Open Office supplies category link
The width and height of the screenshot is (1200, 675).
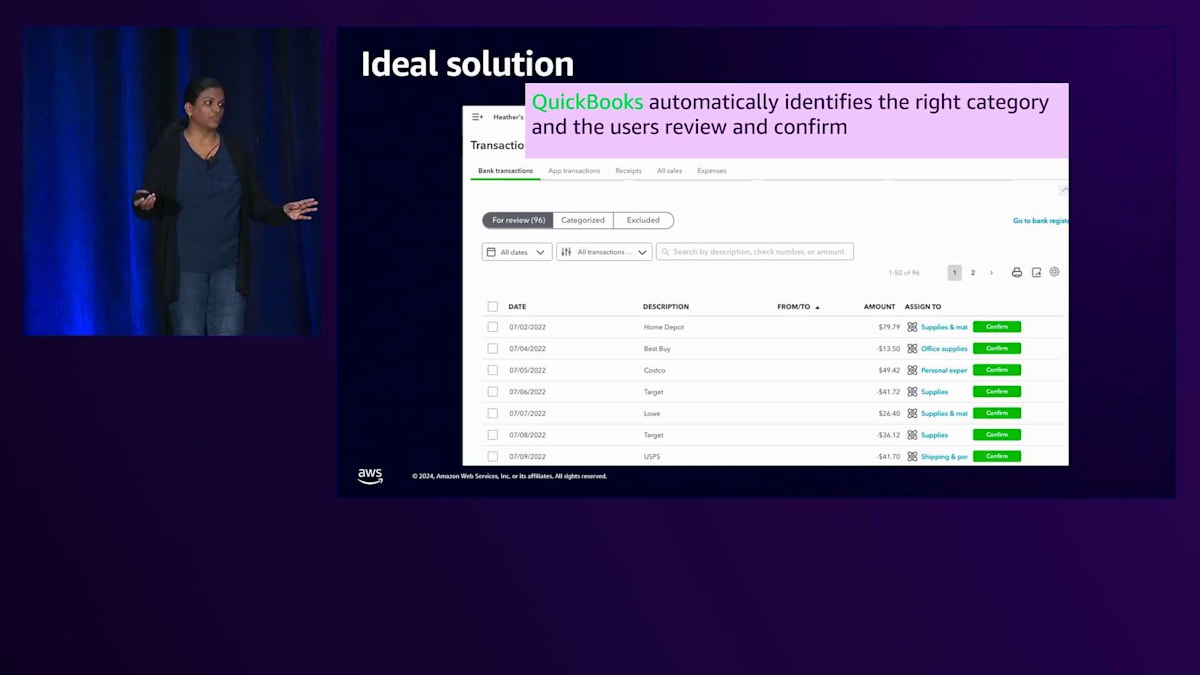(944, 349)
